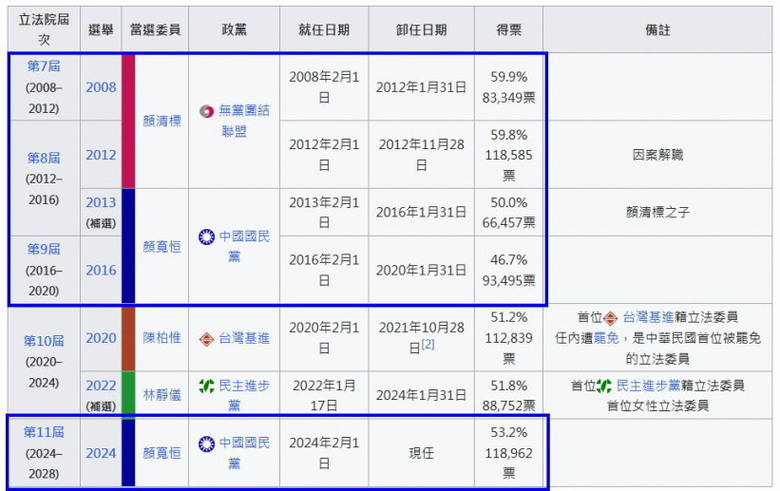Screen dimensions: 780x491
Task: Click footnote reference [2] after 2021年10月28日
Action: (427, 345)
